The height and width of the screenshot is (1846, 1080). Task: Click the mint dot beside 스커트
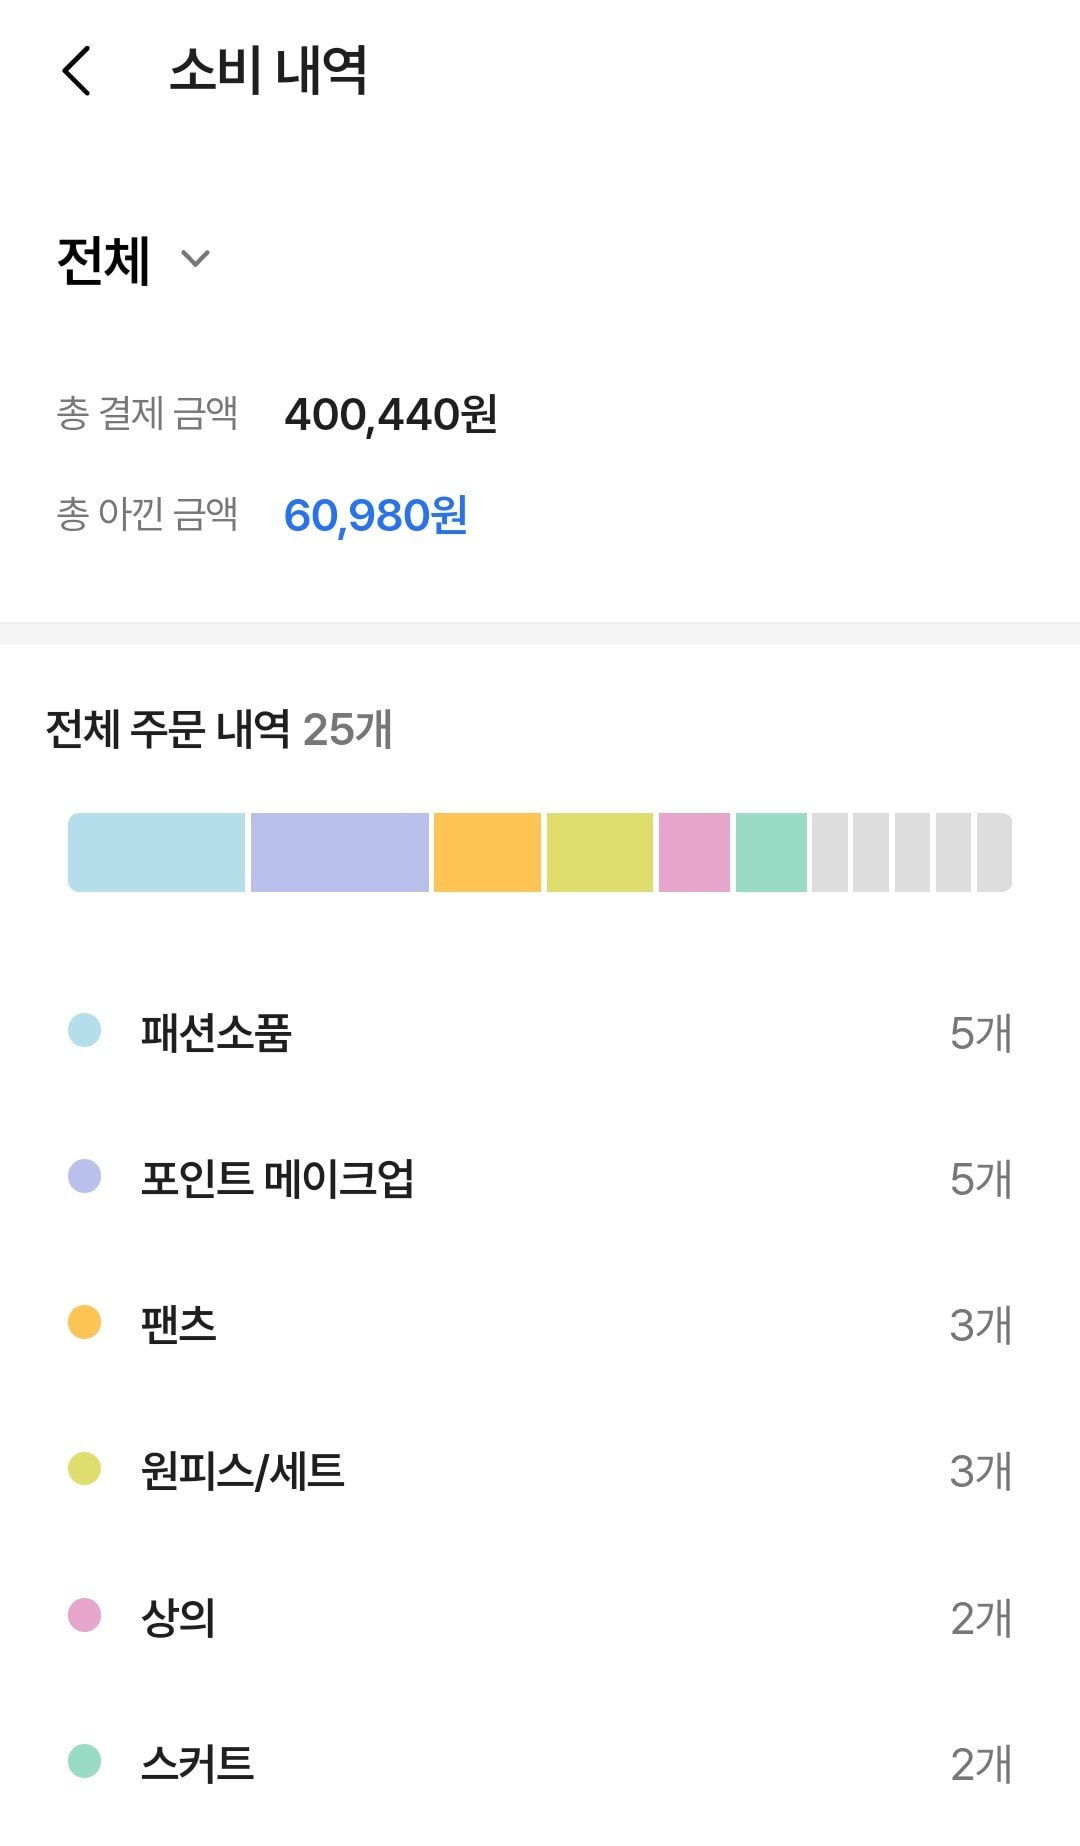pyautogui.click(x=85, y=1761)
